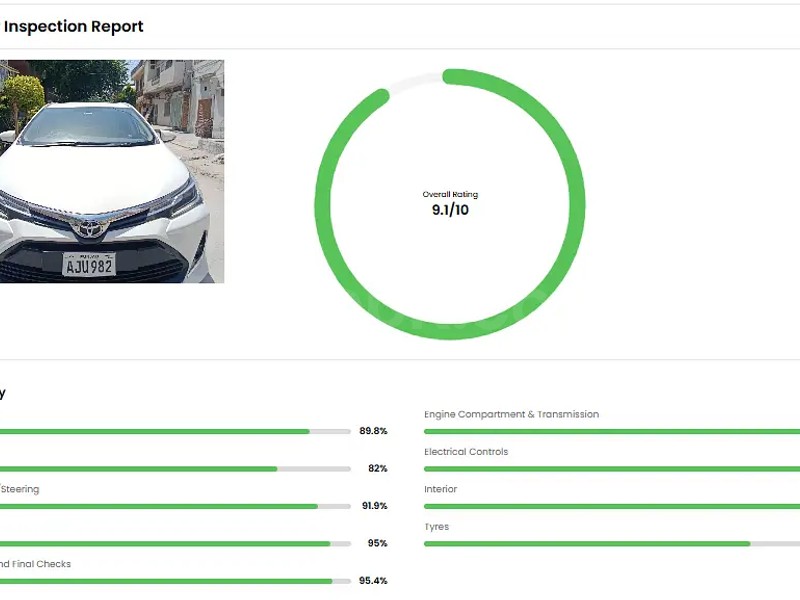Click the Electrical Controls label

(x=466, y=452)
